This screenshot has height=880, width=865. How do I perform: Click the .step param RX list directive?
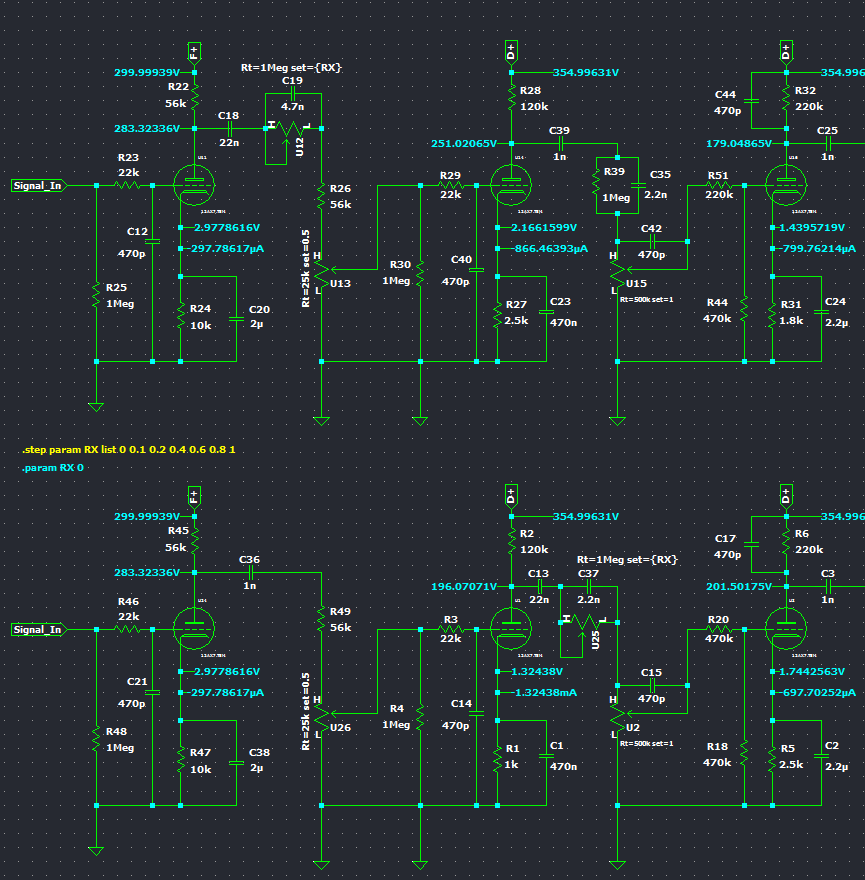coord(128,450)
